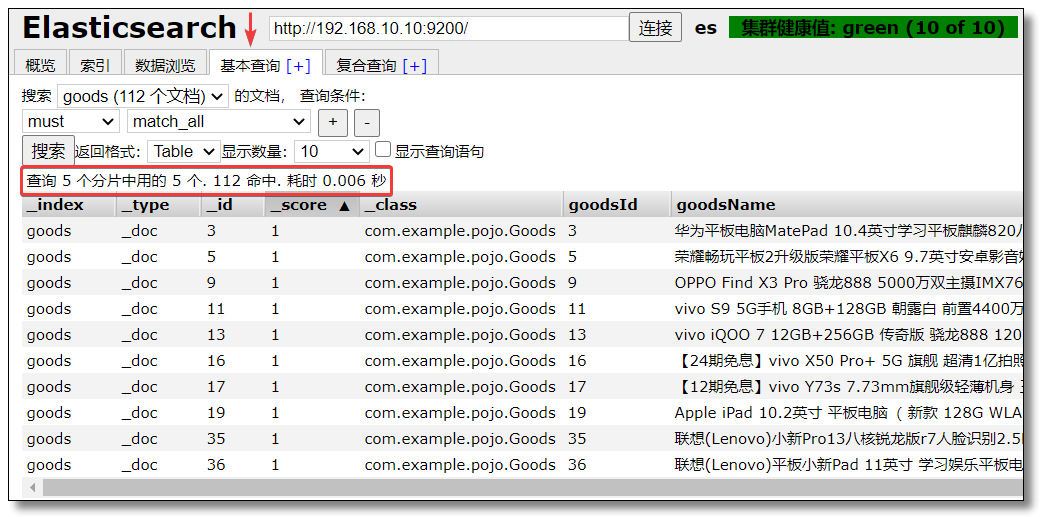The image size is (1040, 517).
Task: Add new basic query with [+] after 基本查询
Action: [298, 65]
